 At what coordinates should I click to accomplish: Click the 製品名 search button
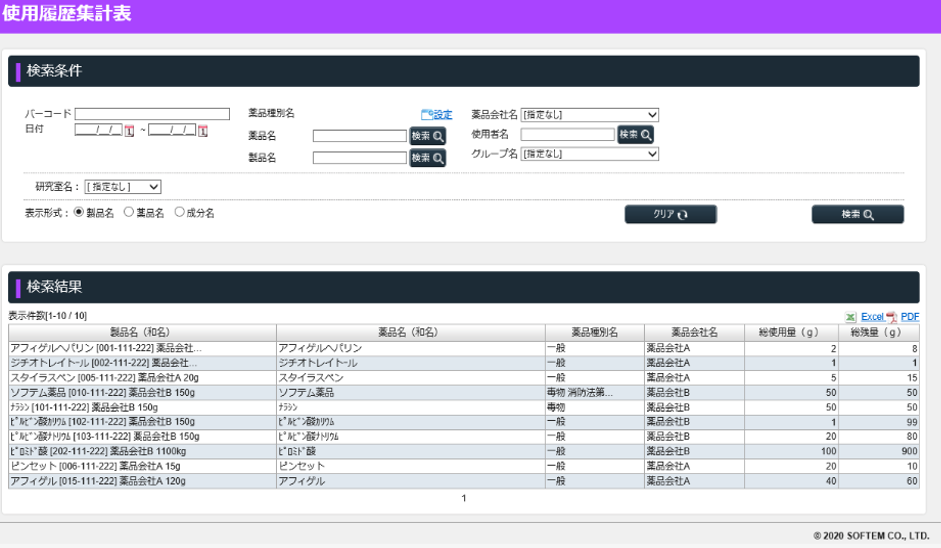(x=427, y=157)
